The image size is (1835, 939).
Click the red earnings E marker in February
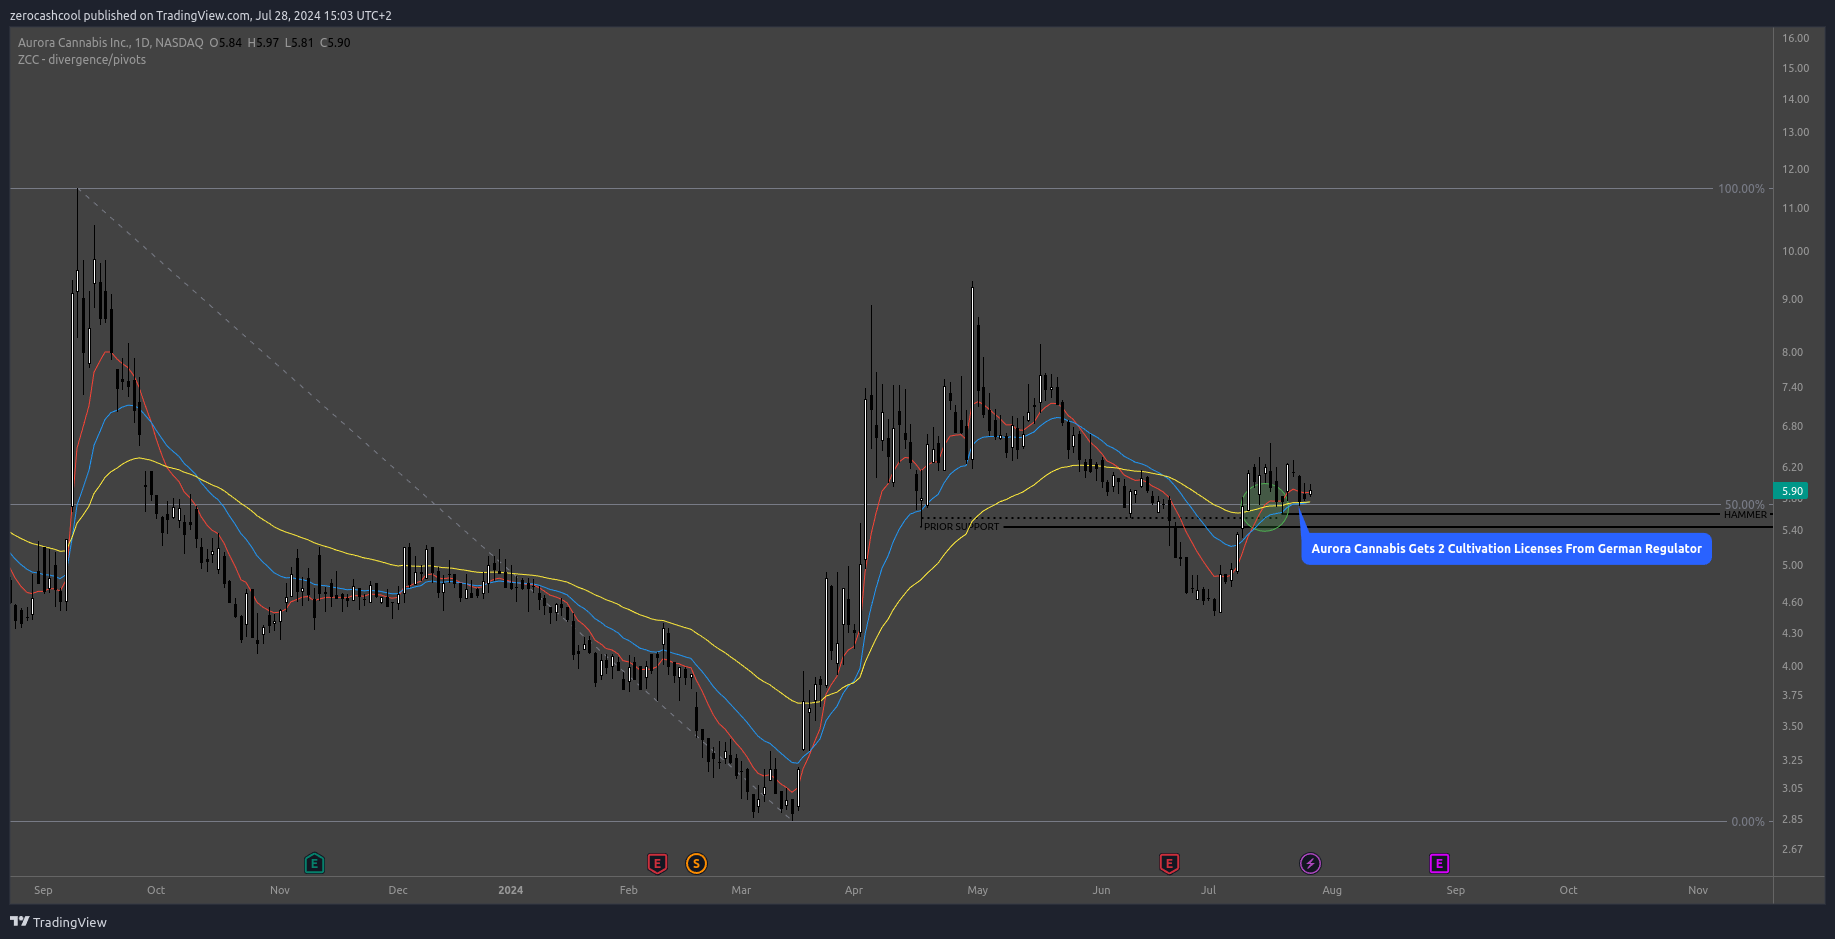(657, 863)
